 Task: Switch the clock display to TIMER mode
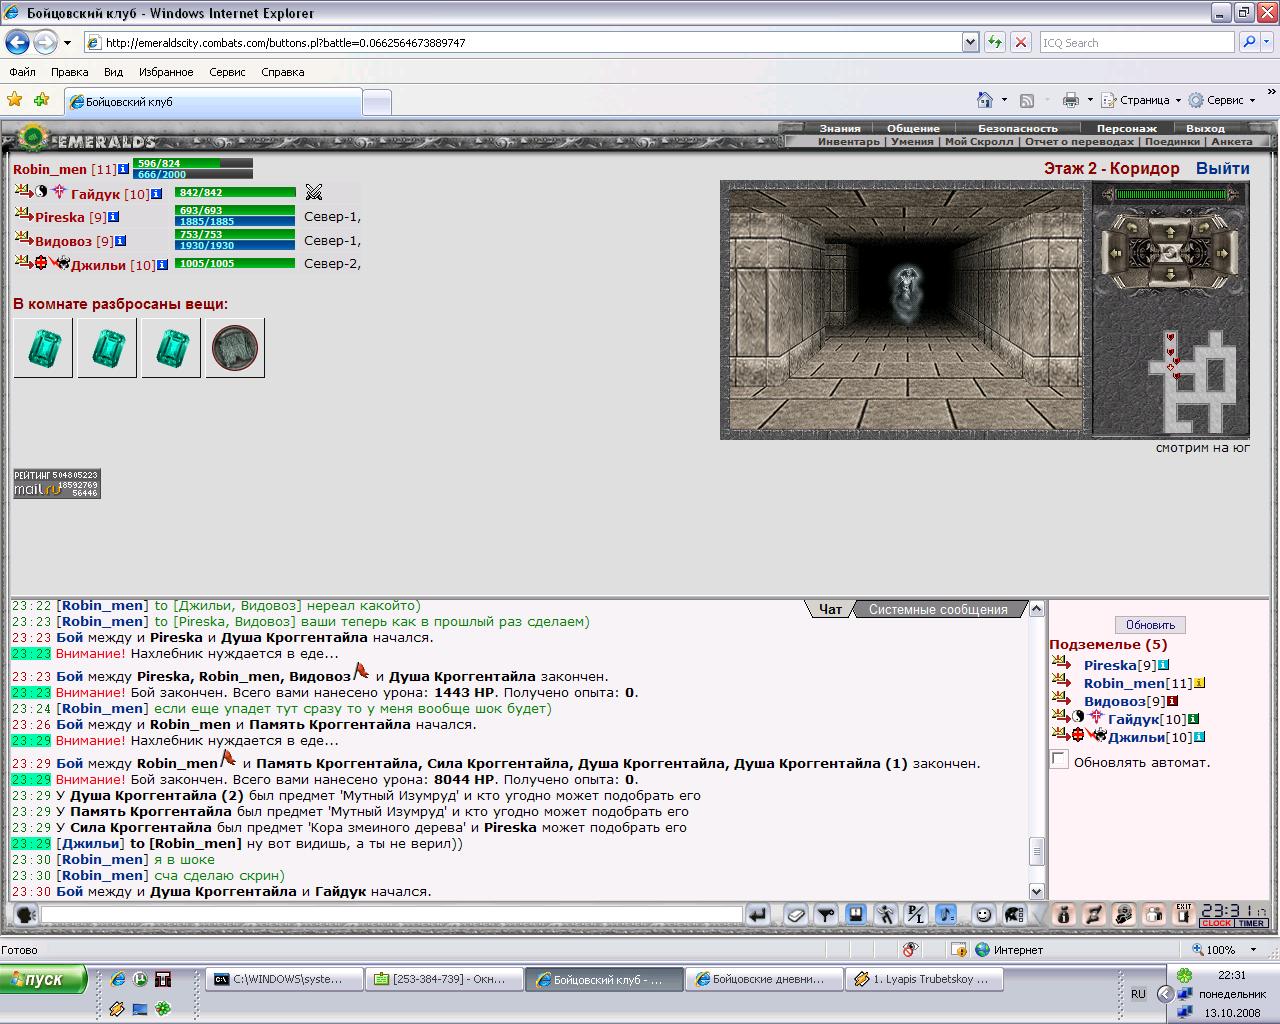(x=1252, y=924)
